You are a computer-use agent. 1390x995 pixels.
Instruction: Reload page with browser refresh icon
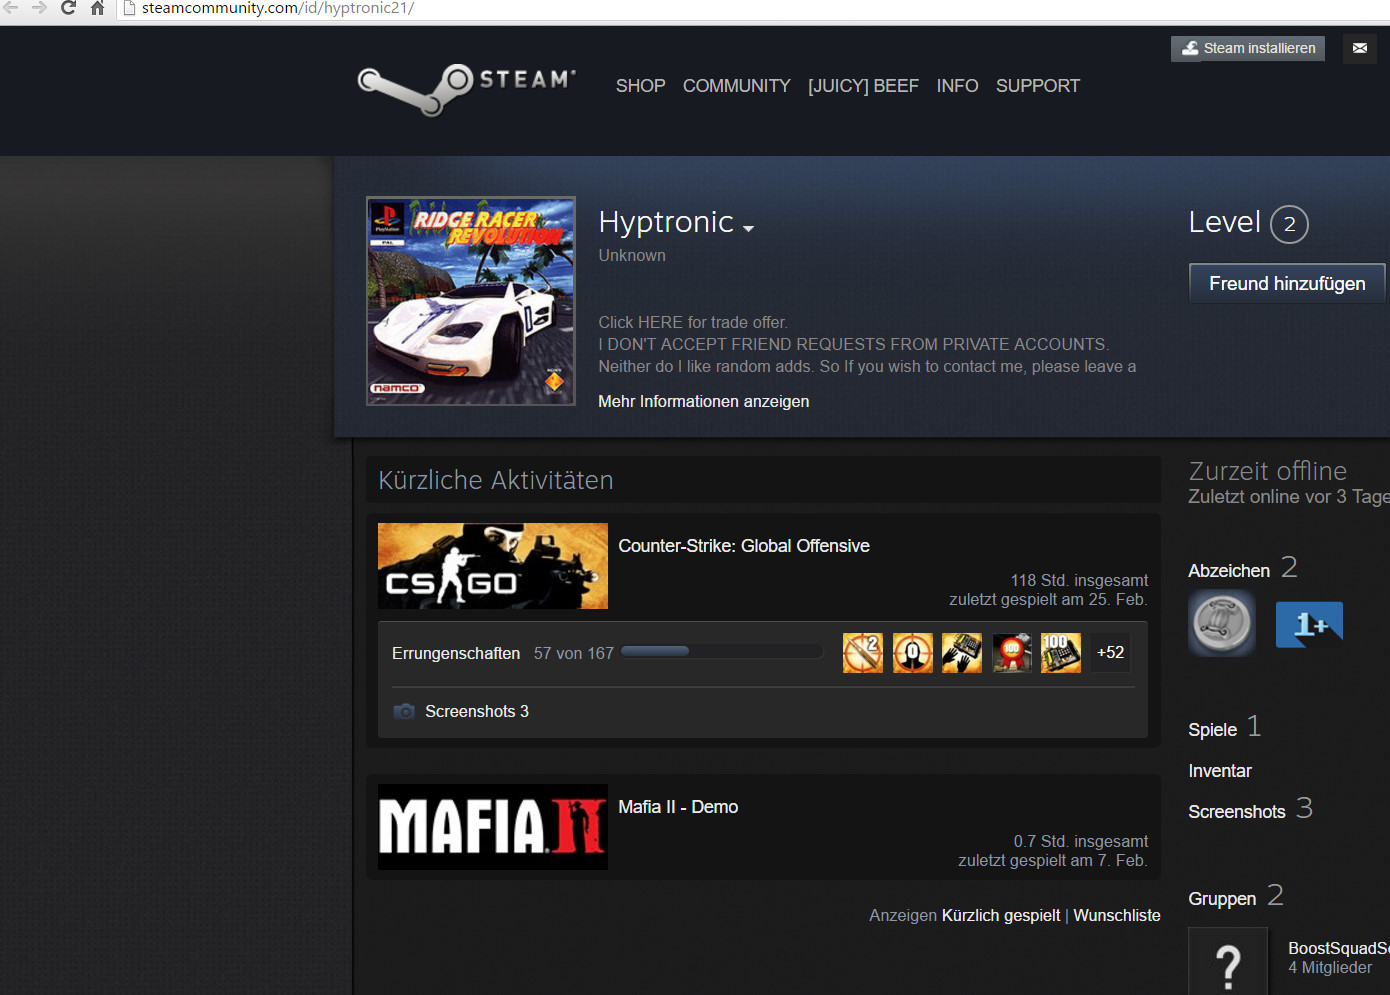[x=68, y=9]
